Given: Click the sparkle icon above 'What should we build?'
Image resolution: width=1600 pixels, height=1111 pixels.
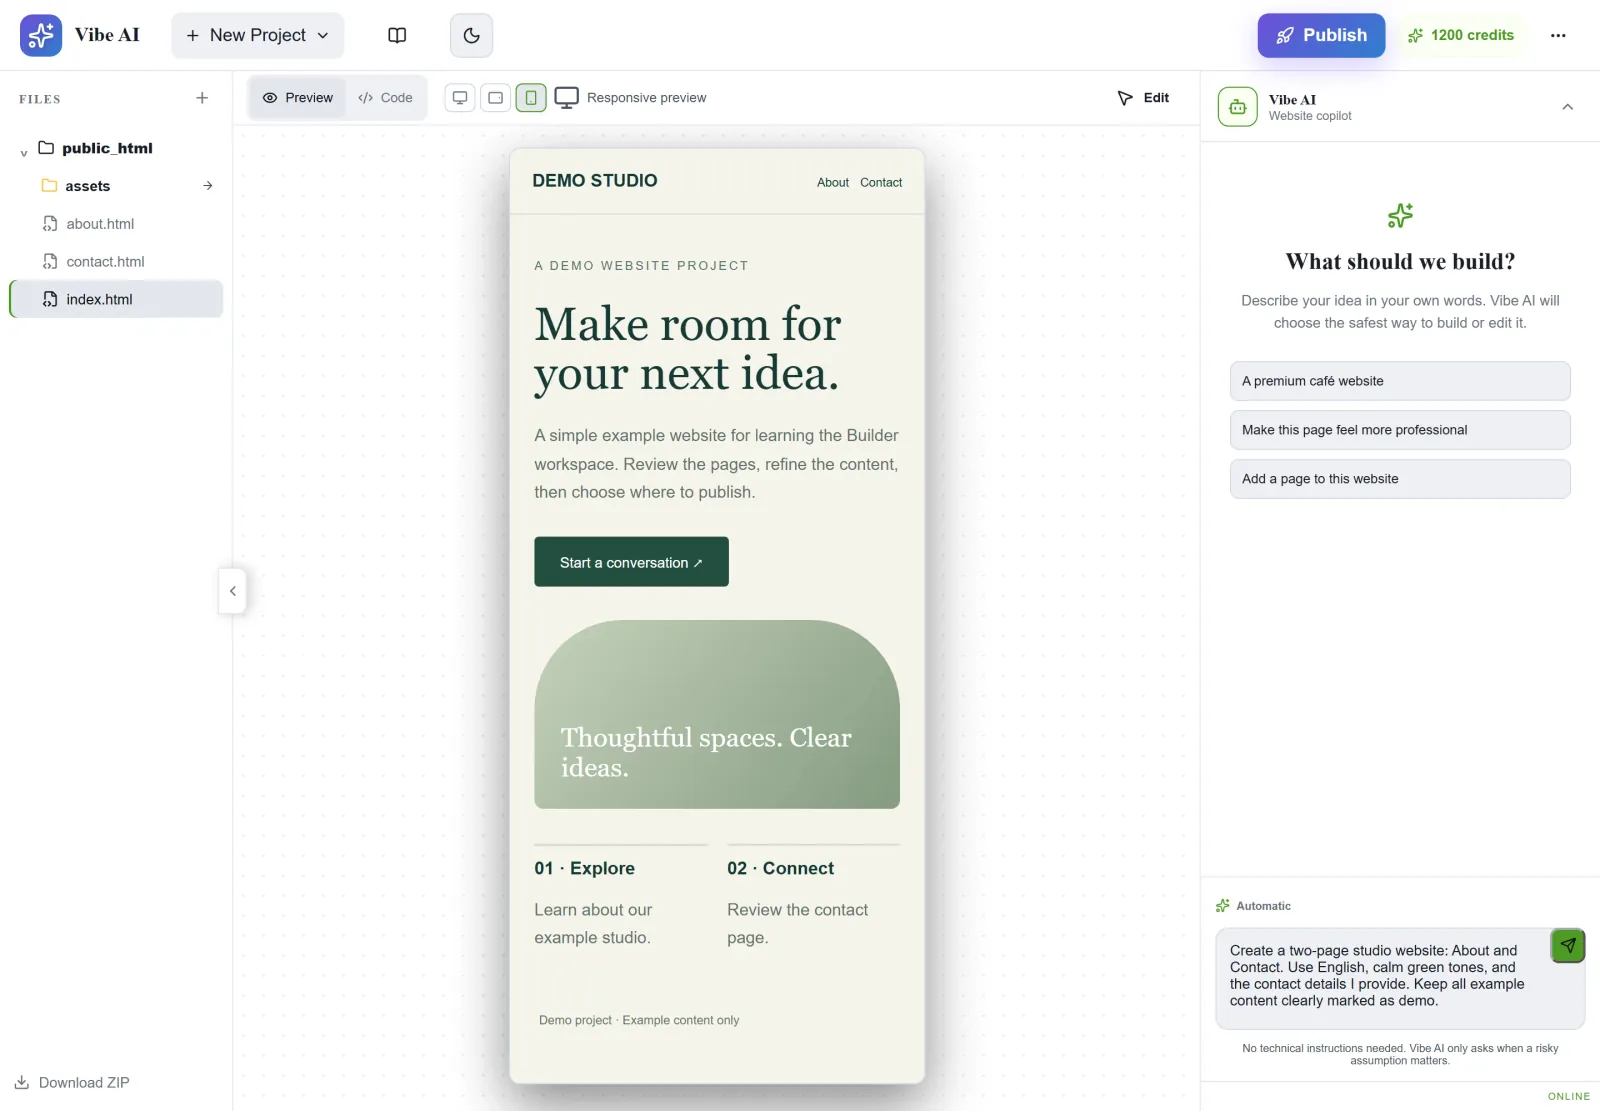Looking at the screenshot, I should click(1400, 215).
